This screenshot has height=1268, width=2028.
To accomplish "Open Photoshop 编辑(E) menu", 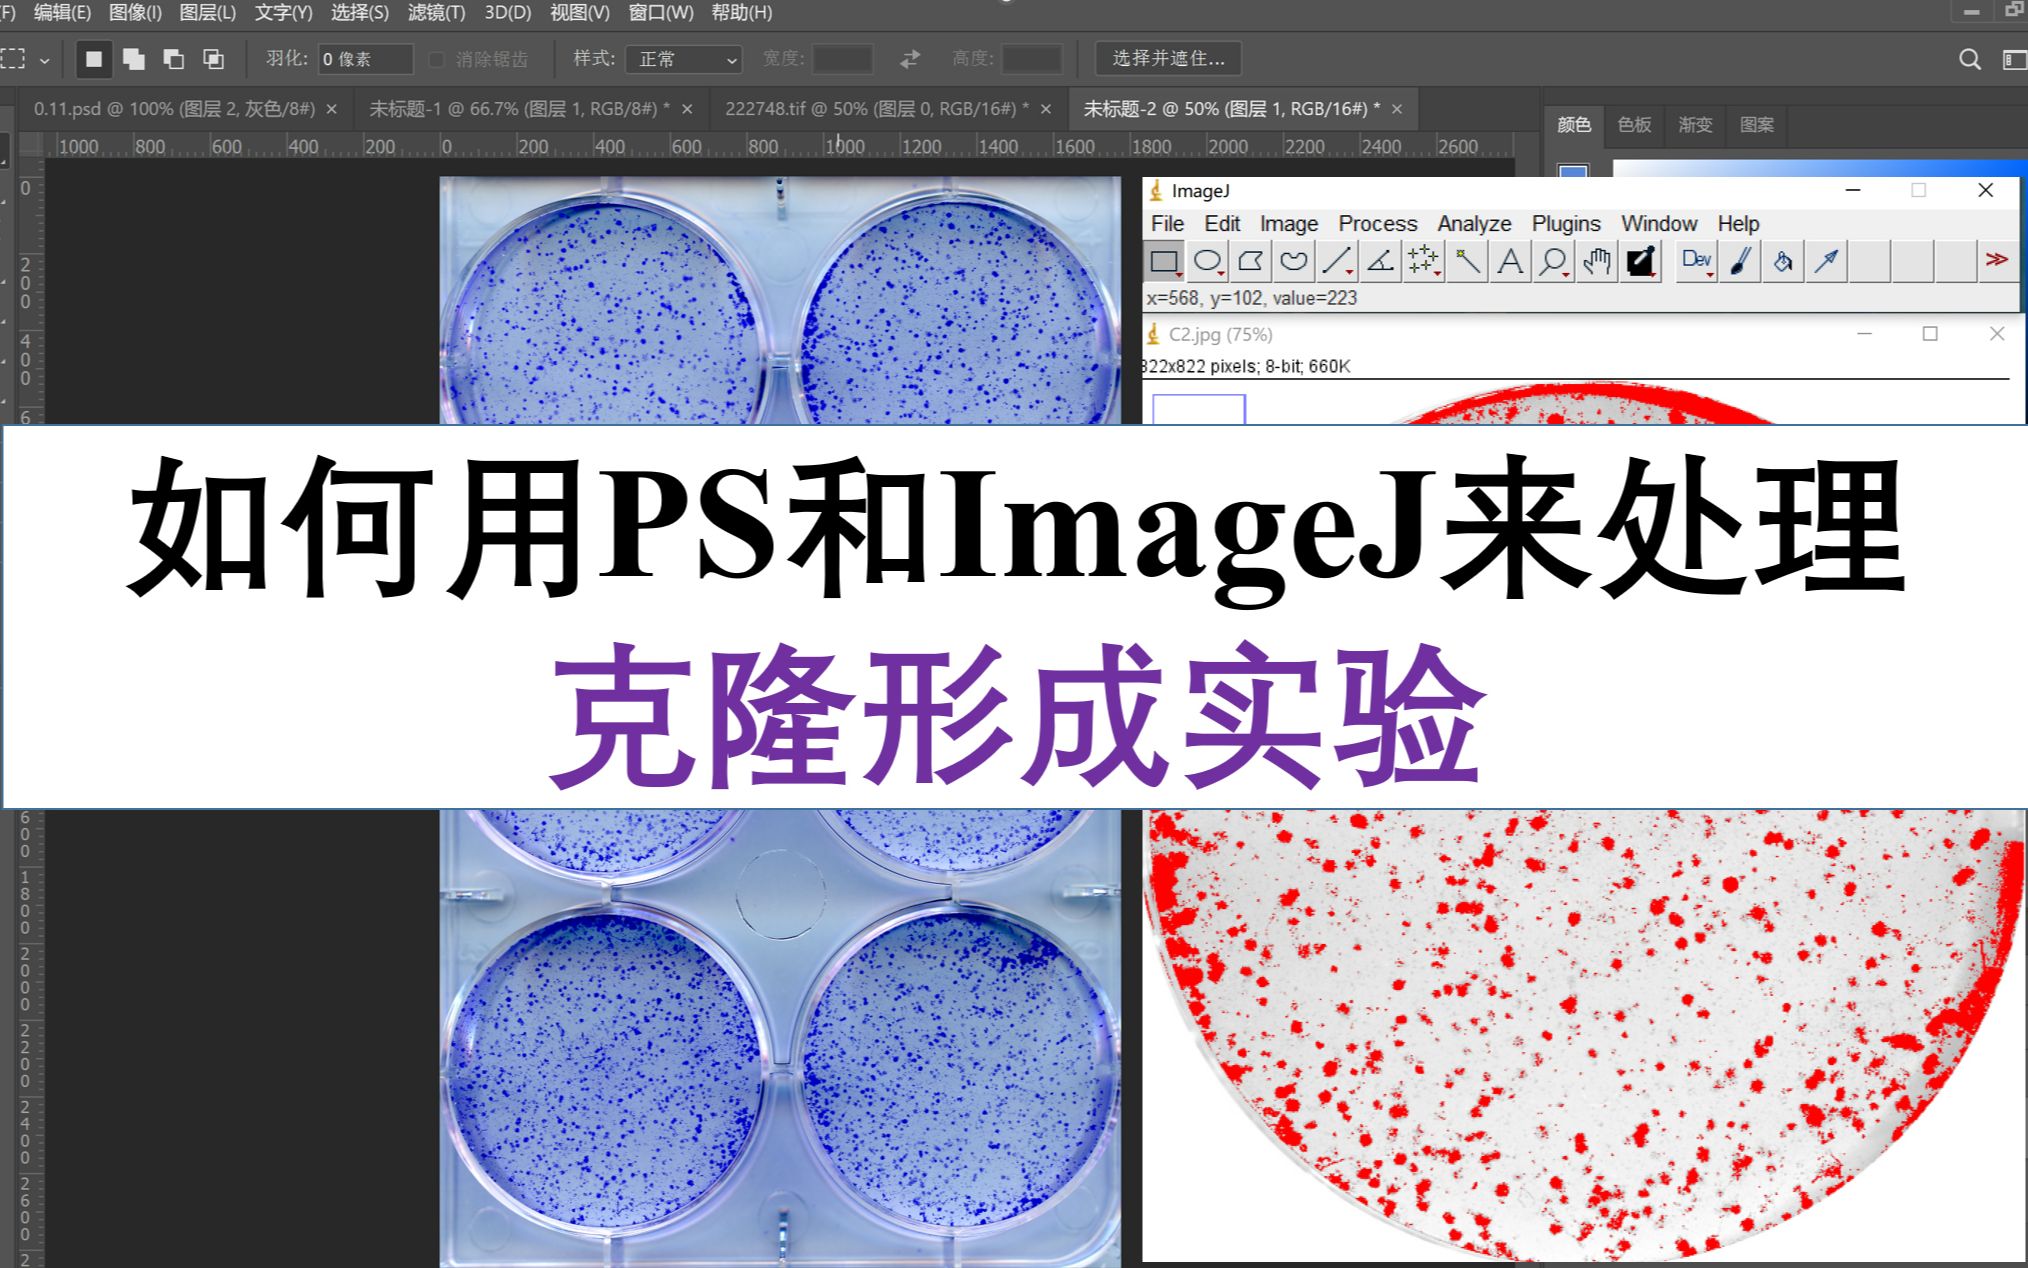I will tap(62, 13).
